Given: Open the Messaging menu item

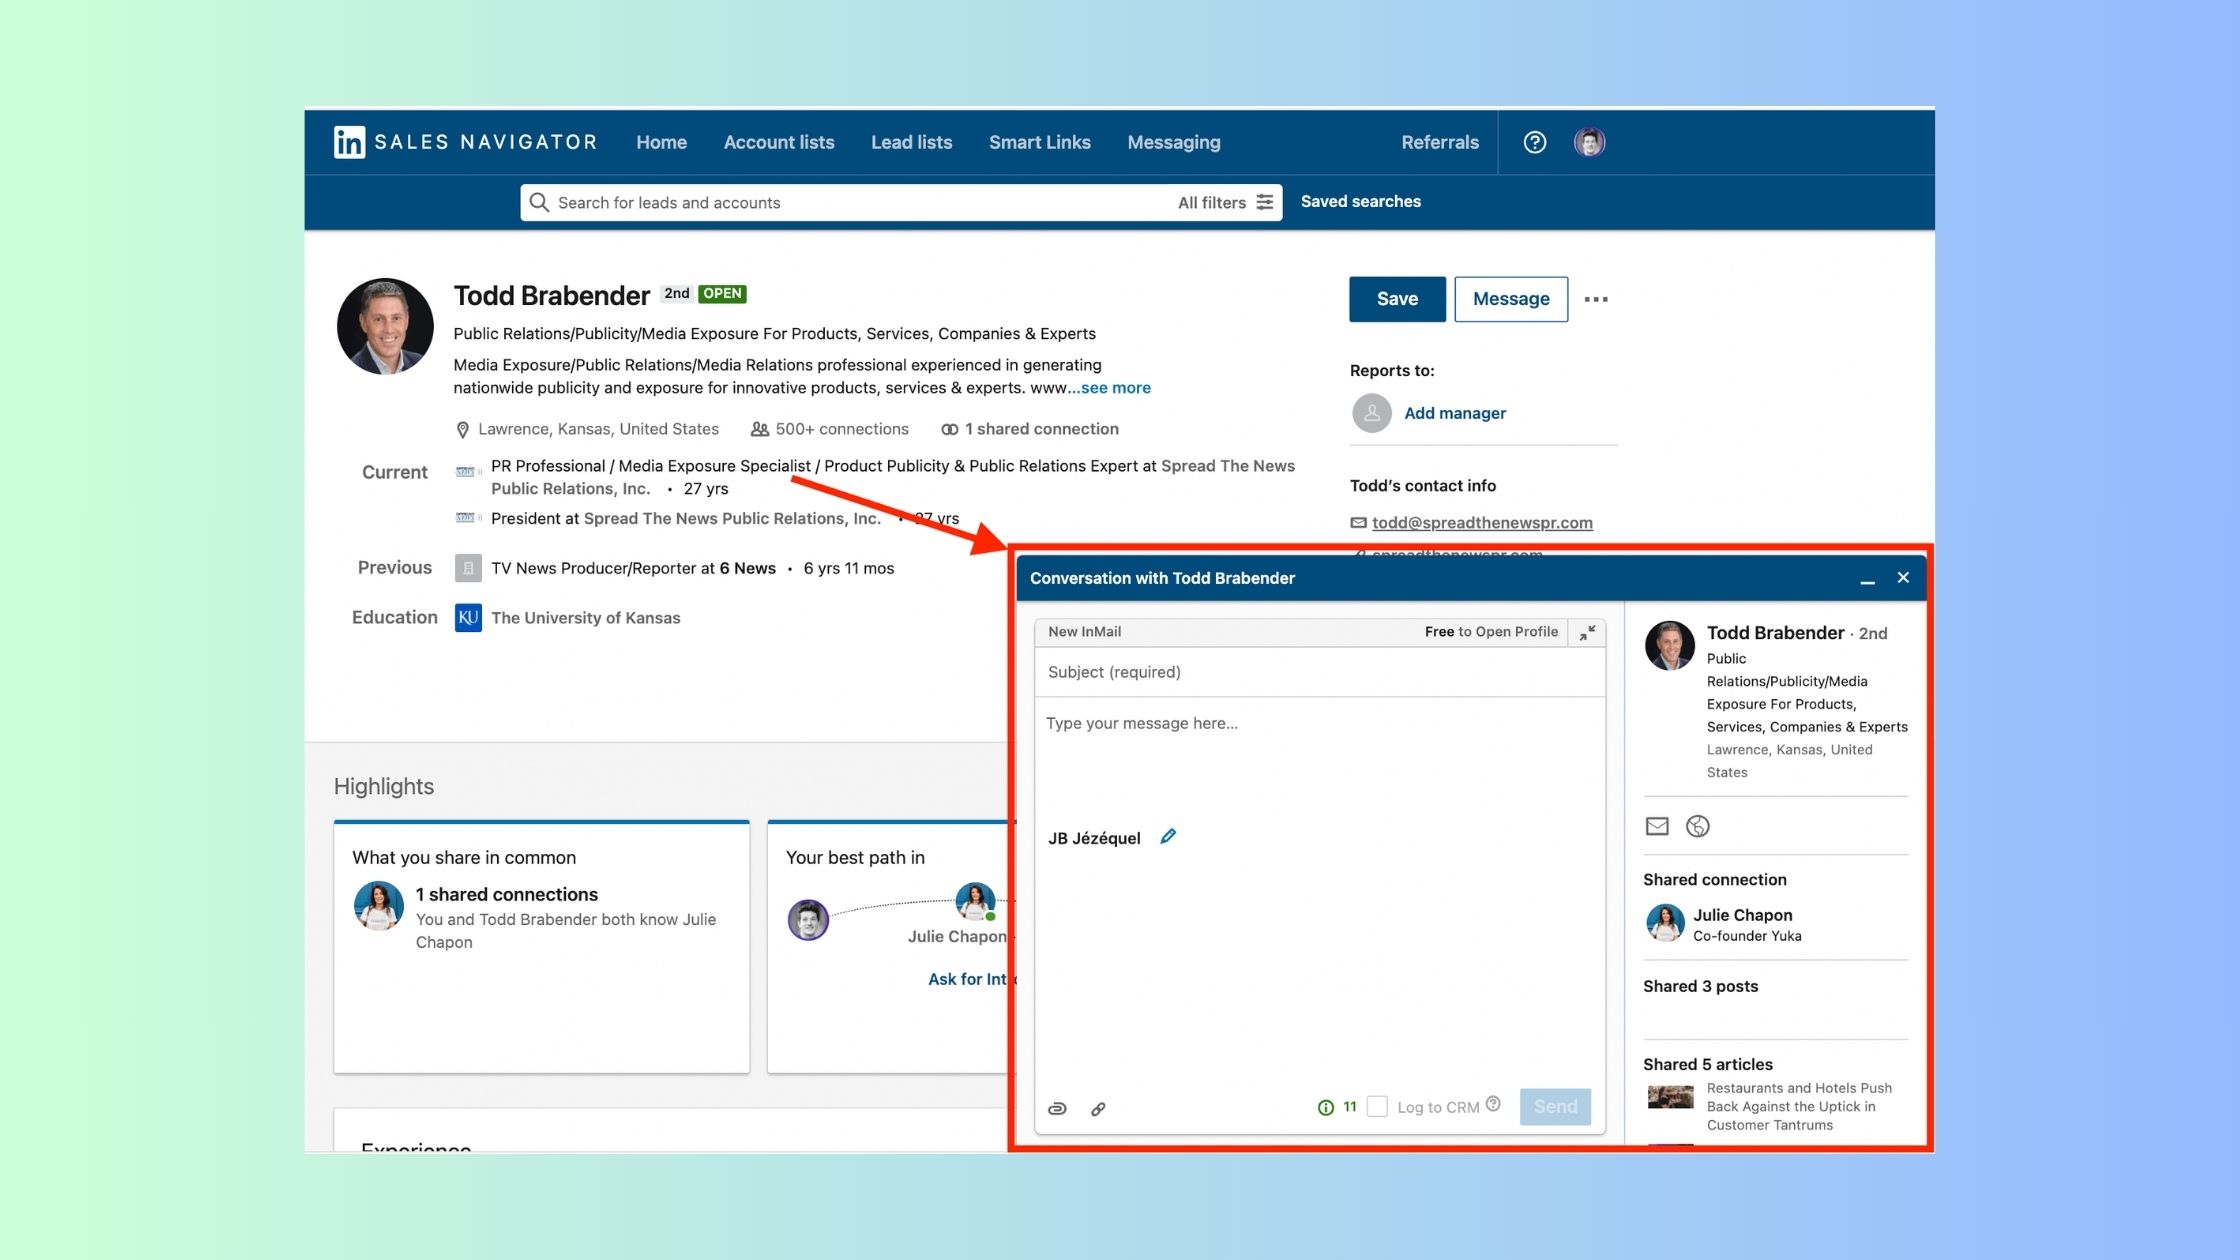Looking at the screenshot, I should pyautogui.click(x=1174, y=142).
